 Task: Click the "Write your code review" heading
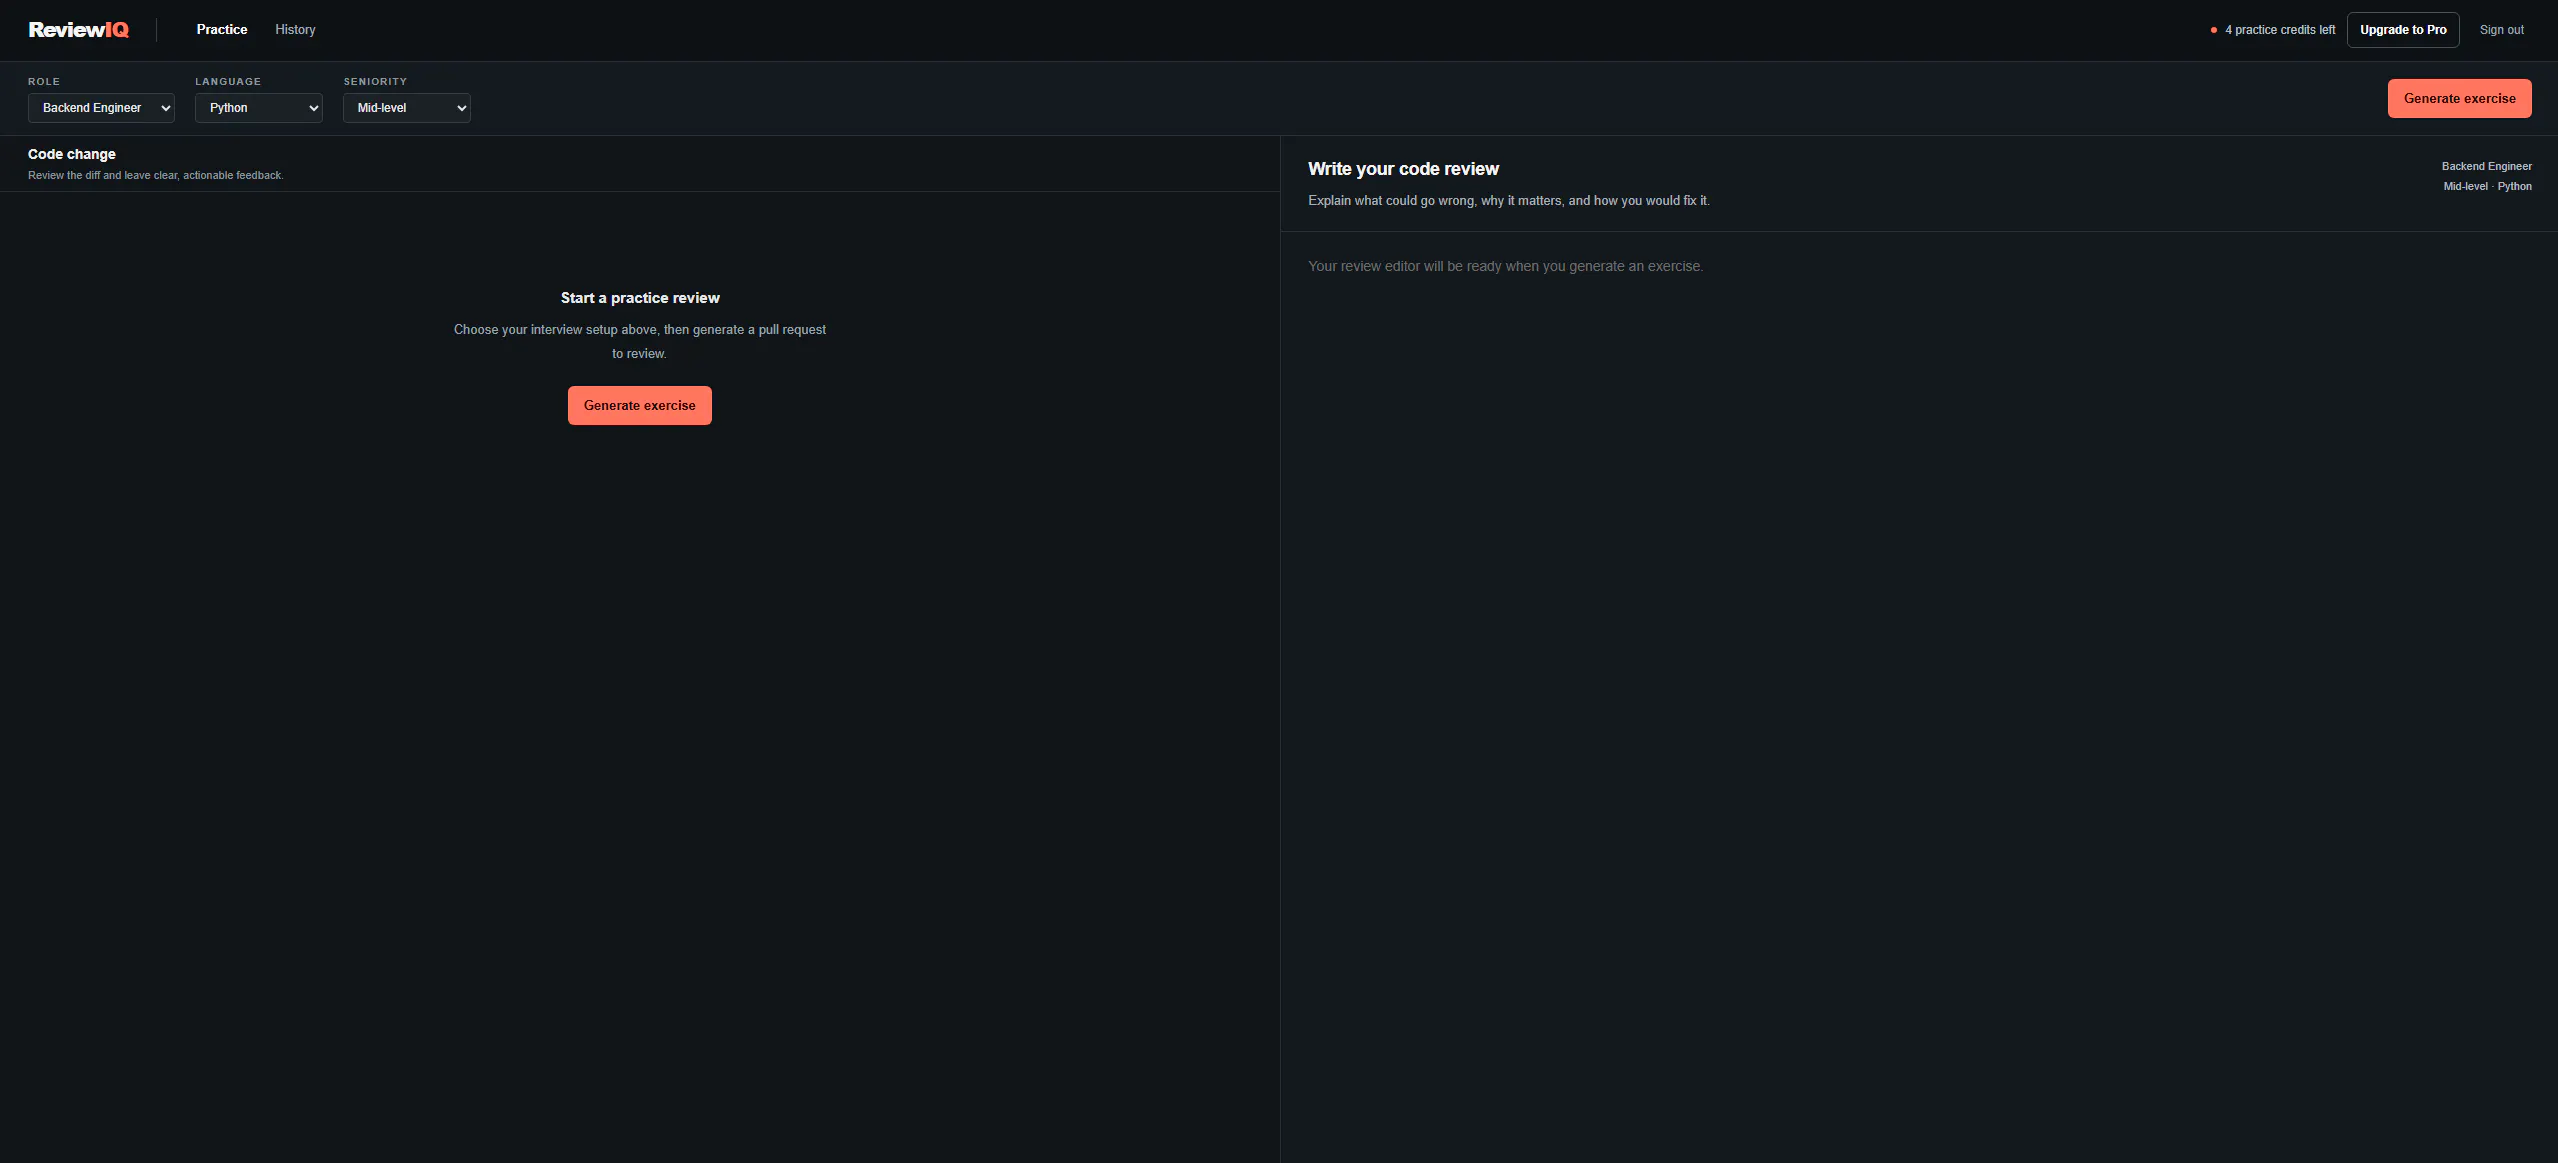tap(1403, 169)
